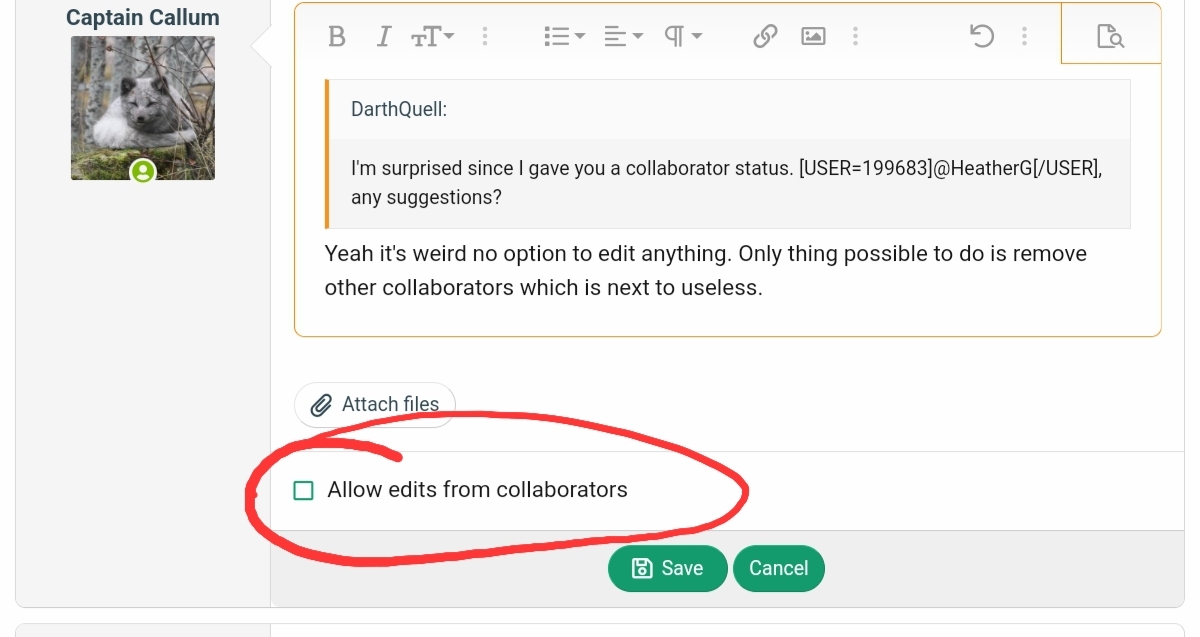
Task: Click the 'Allow edits from collaborators' label
Action: pyautogui.click(x=477, y=490)
